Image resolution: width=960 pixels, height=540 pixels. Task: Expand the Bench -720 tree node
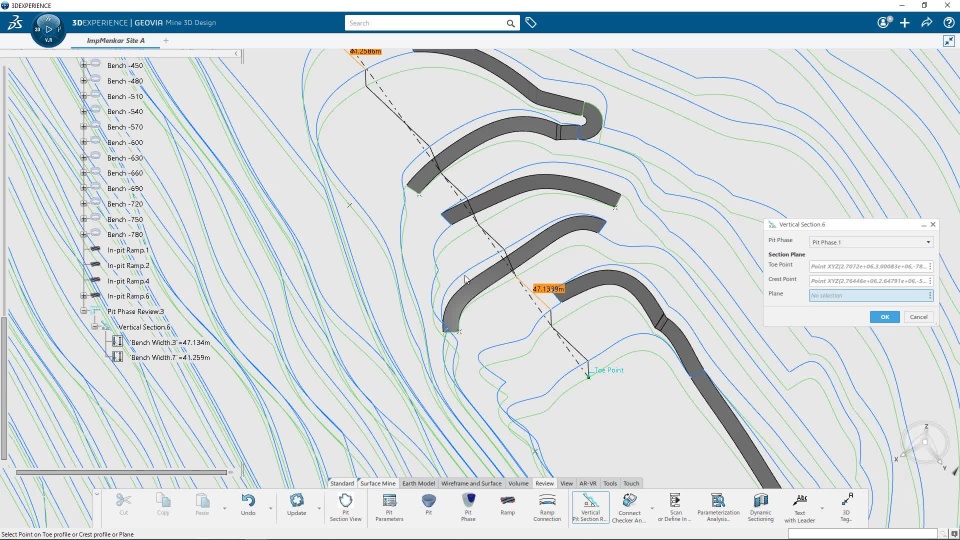coord(84,203)
